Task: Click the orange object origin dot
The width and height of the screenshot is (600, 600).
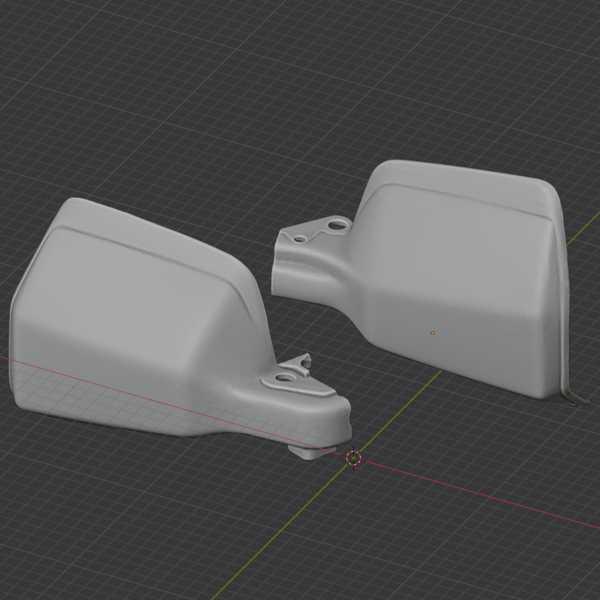Action: (x=433, y=333)
